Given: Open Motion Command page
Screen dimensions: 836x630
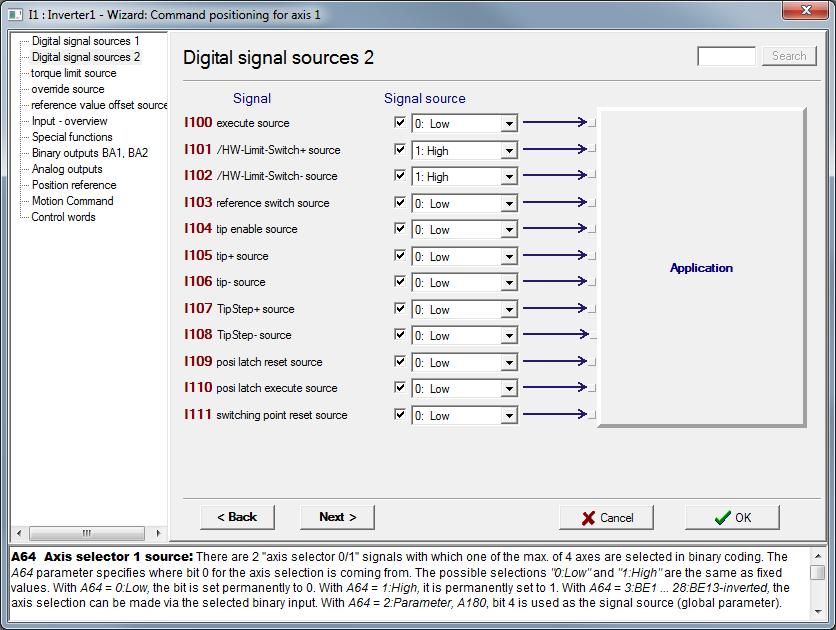Looking at the screenshot, I should (73, 201).
